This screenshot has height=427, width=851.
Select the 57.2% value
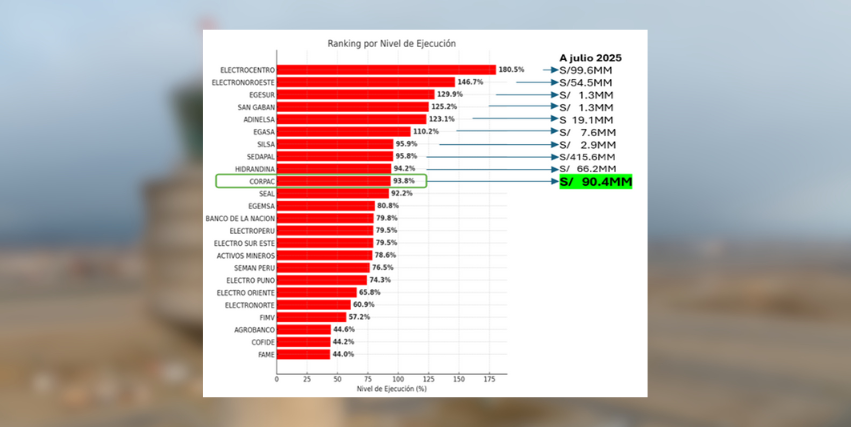[359, 317]
